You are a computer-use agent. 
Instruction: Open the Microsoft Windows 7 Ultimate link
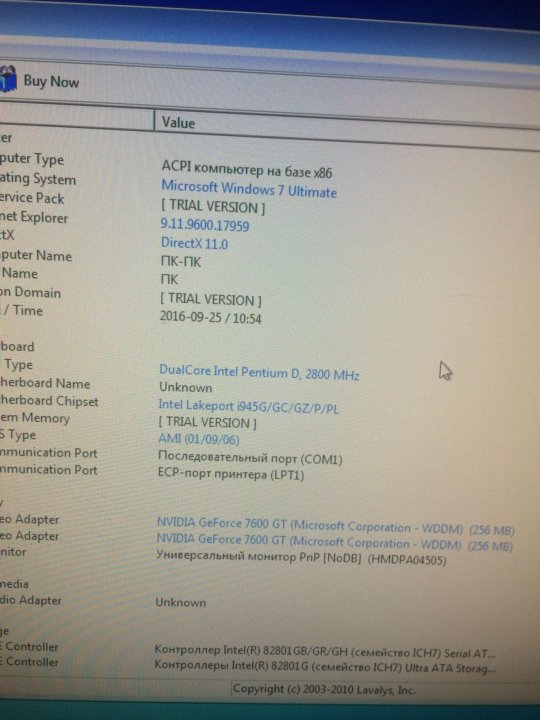tap(249, 189)
